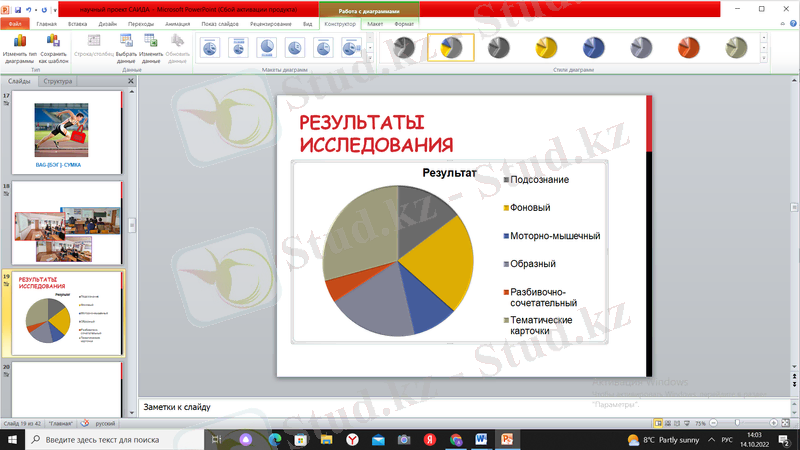The width and height of the screenshot is (800, 450).
Task: Apply the orange chart style
Action: pyautogui.click(x=689, y=47)
